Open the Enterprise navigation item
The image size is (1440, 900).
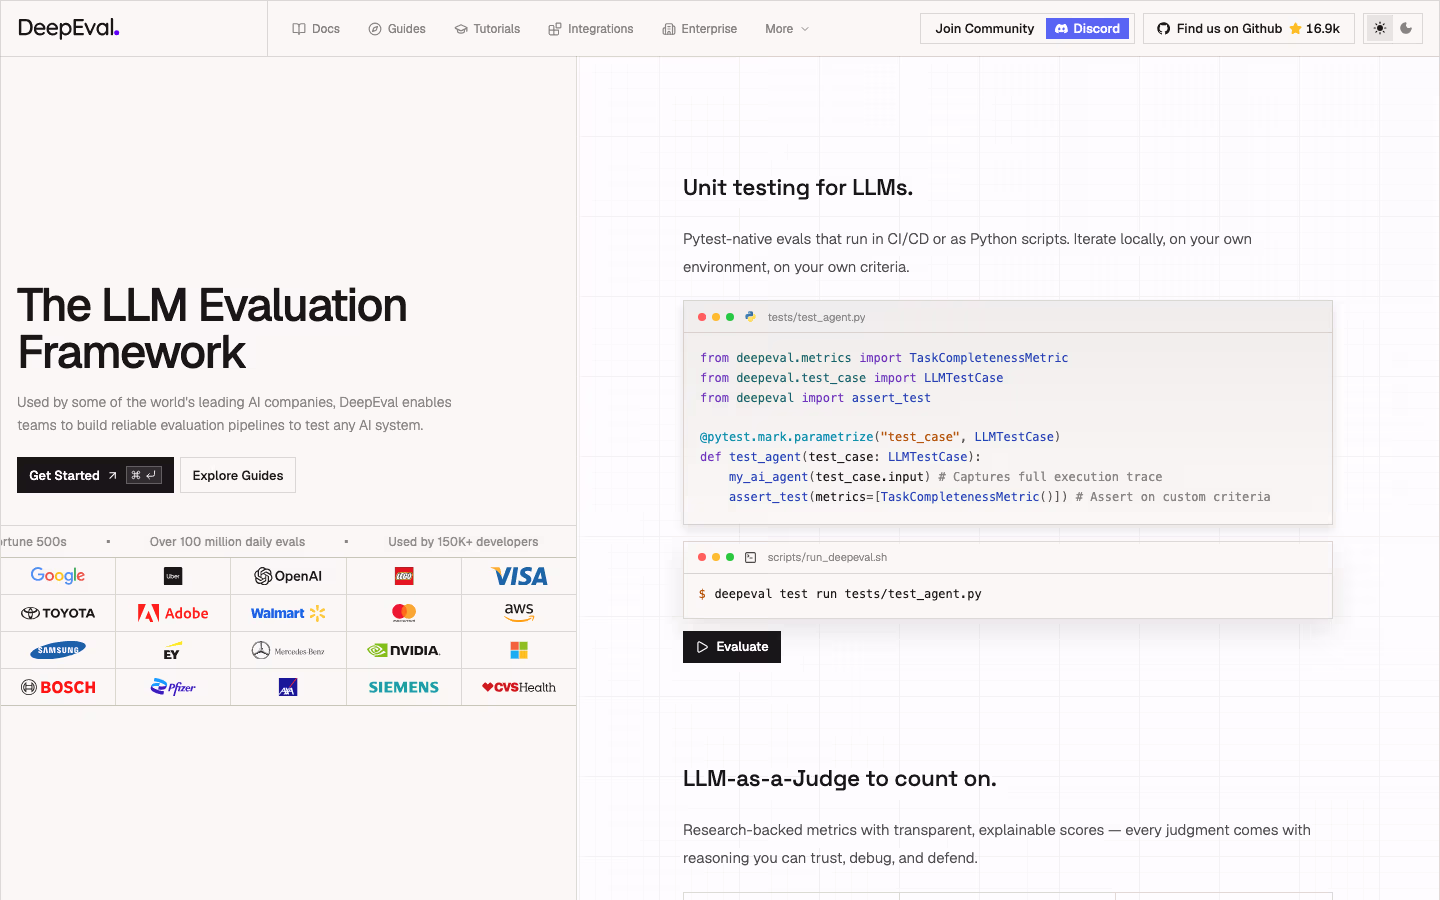pos(700,29)
